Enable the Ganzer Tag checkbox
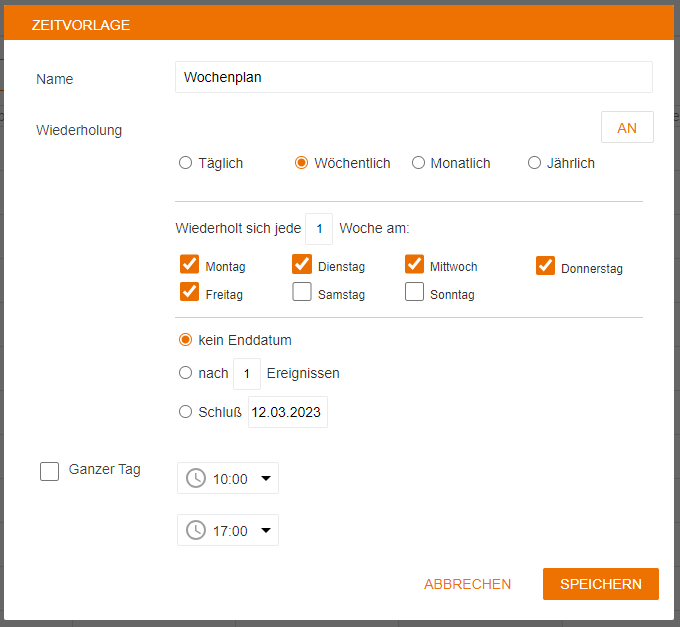The image size is (680, 627). (x=50, y=471)
